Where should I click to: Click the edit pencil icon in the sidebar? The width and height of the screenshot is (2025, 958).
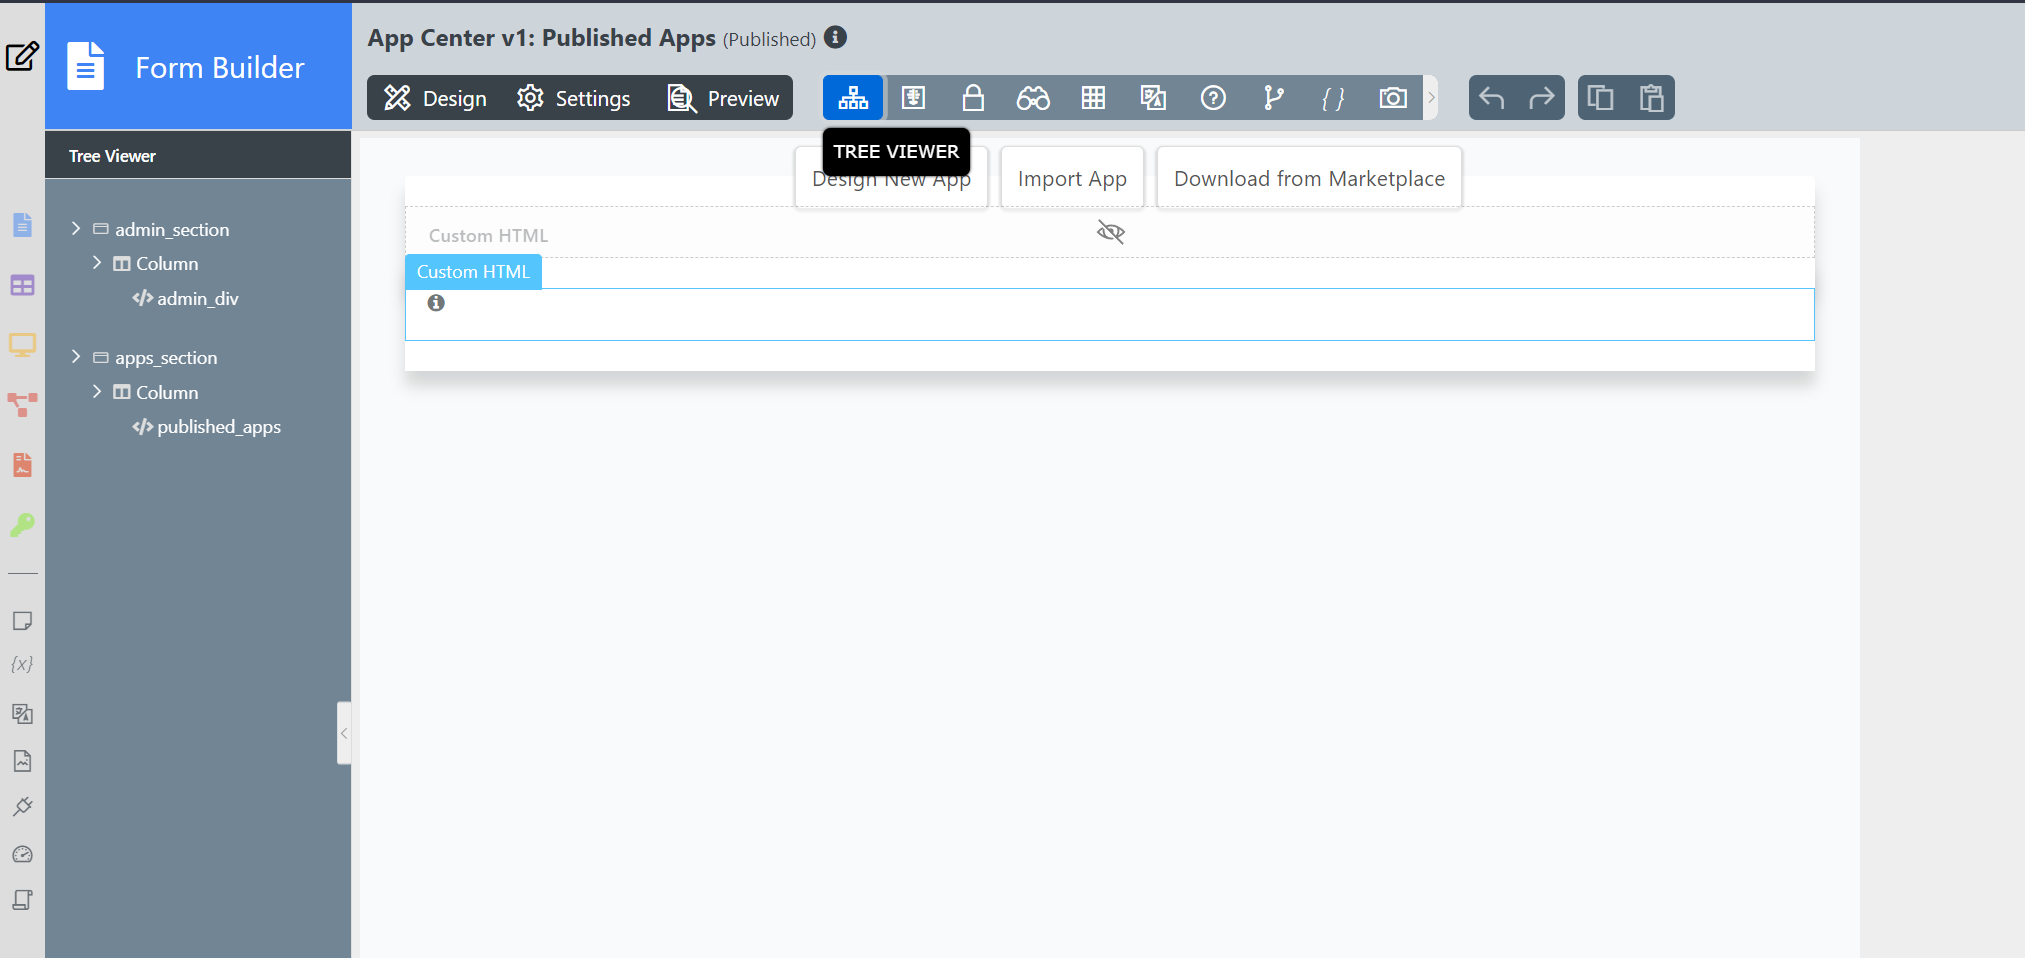[x=22, y=56]
